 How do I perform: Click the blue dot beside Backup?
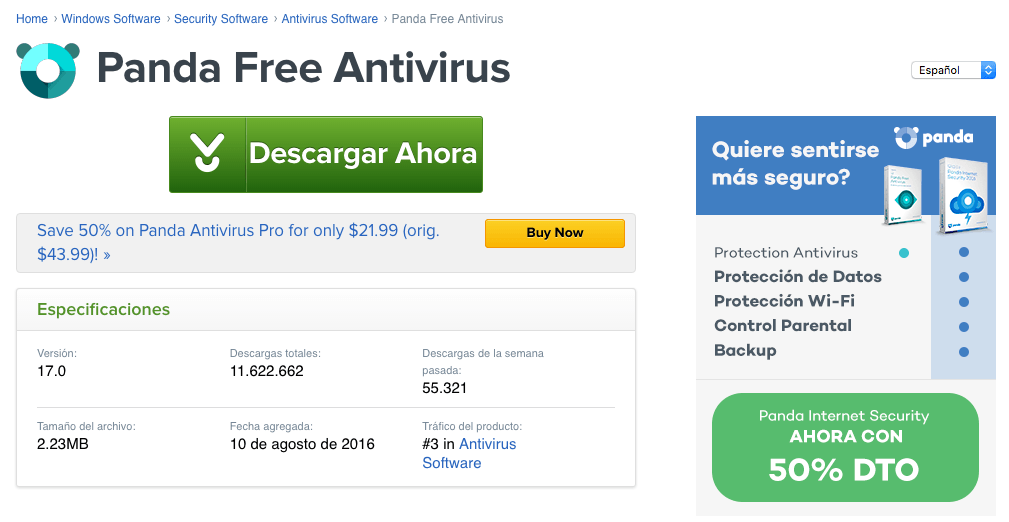[964, 352]
